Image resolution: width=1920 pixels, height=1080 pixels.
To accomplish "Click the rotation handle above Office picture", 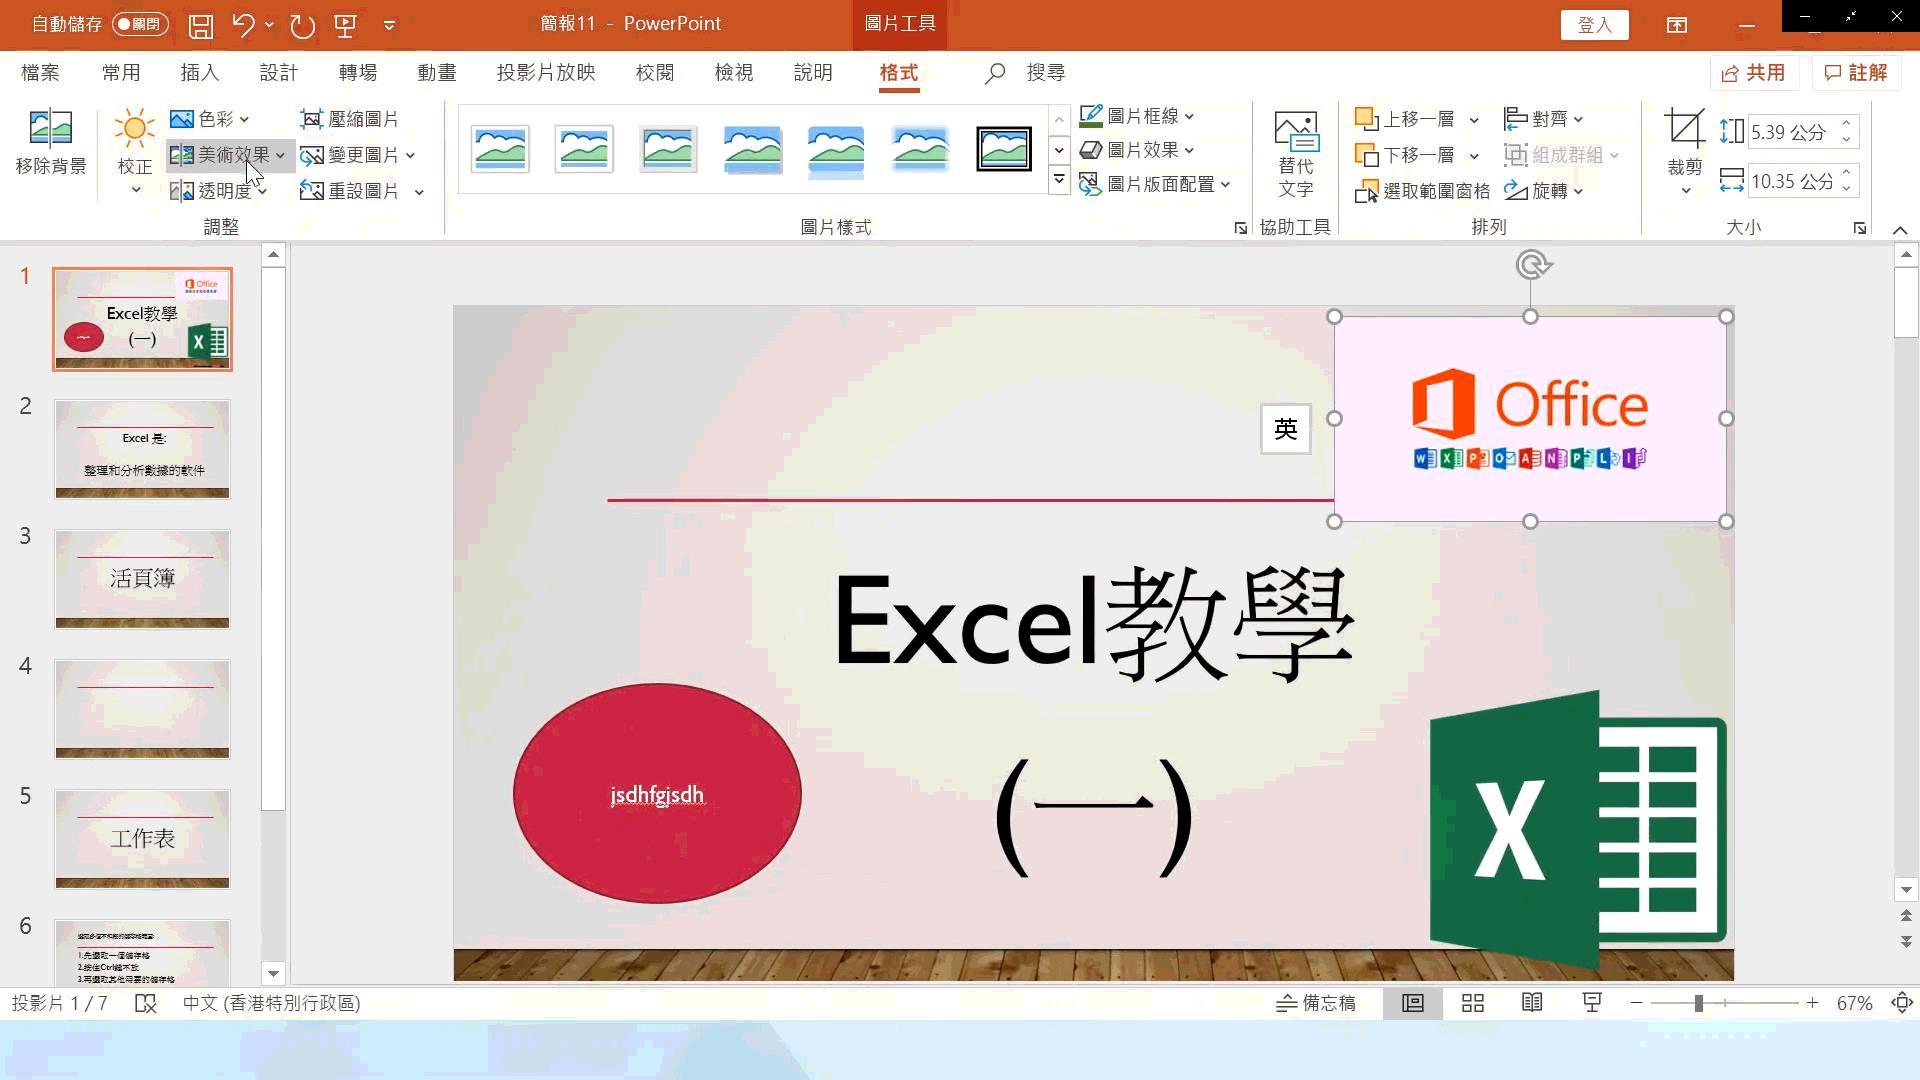I will click(1532, 264).
